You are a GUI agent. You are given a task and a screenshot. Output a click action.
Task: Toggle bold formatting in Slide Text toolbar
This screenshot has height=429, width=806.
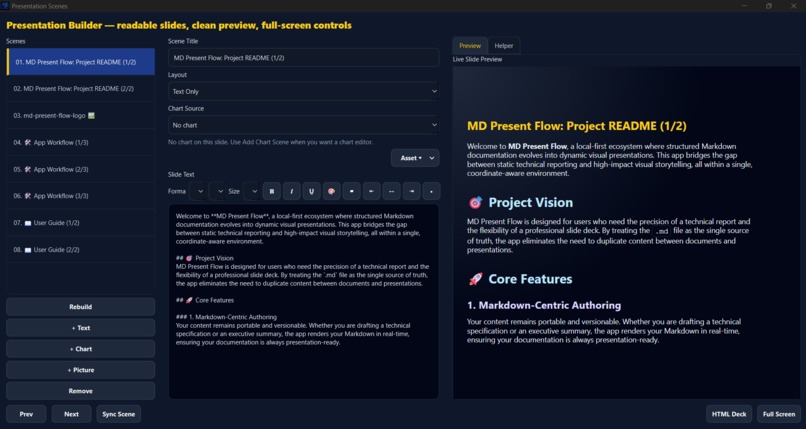tap(271, 191)
